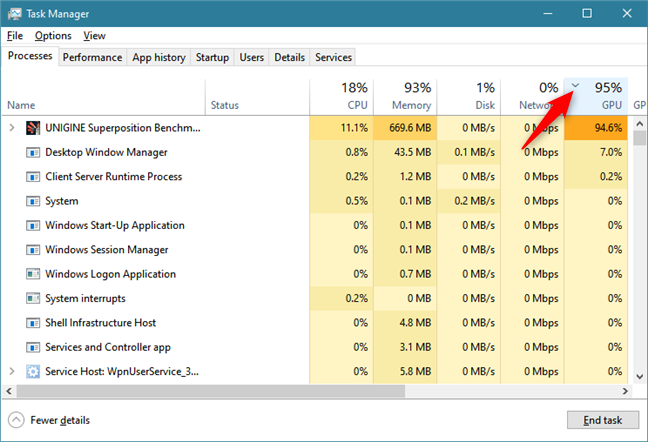Click the vertical scrollbar up arrow
This screenshot has width=648, height=442.
click(x=639, y=124)
